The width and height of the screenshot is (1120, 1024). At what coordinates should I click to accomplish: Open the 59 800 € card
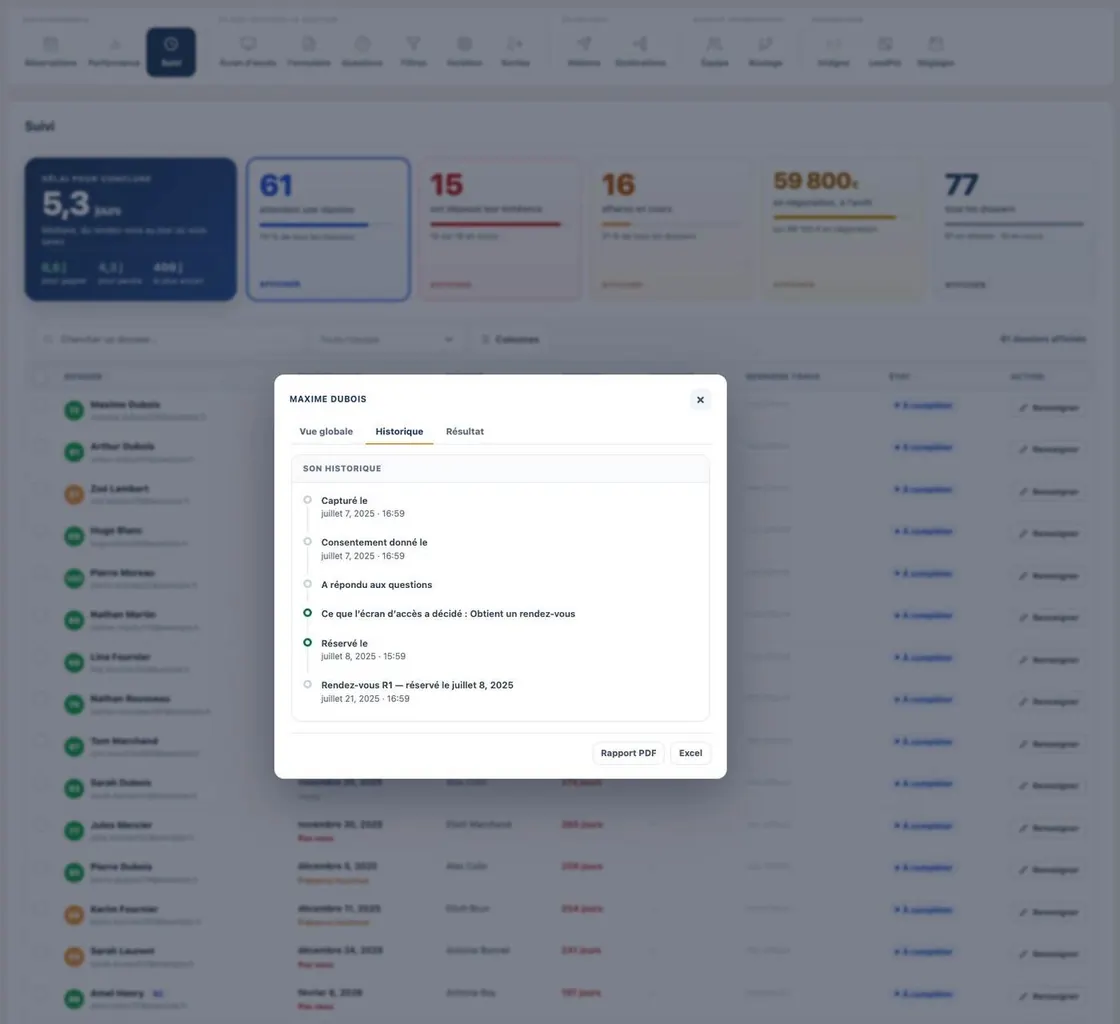[842, 229]
